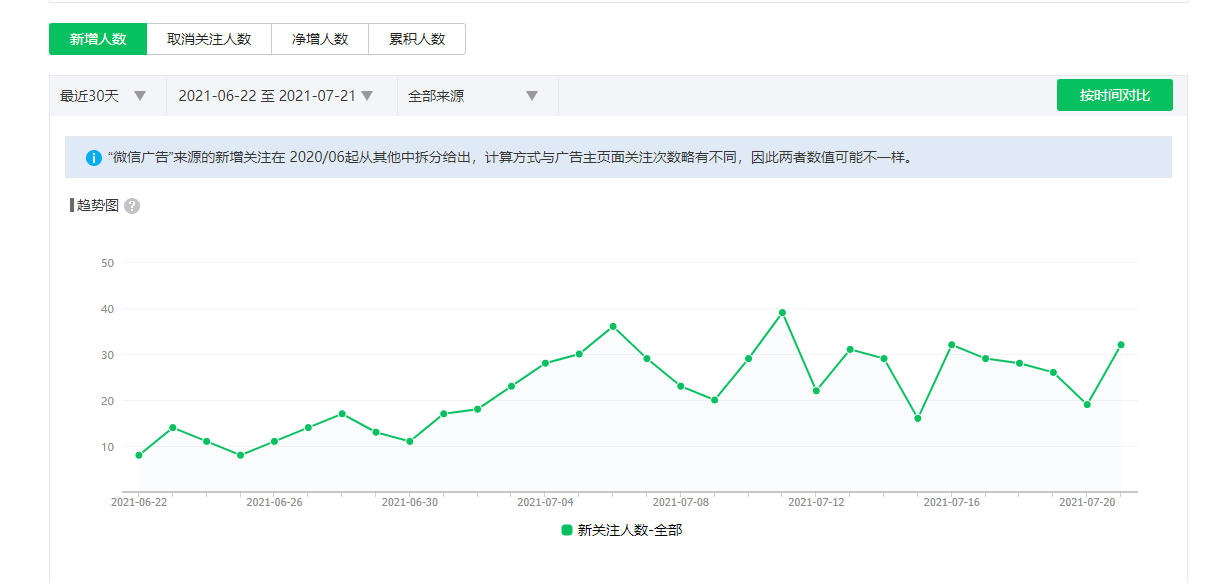Click the 2021-07-04 data point
Screen dimensions: 1211x583
(x=545, y=363)
